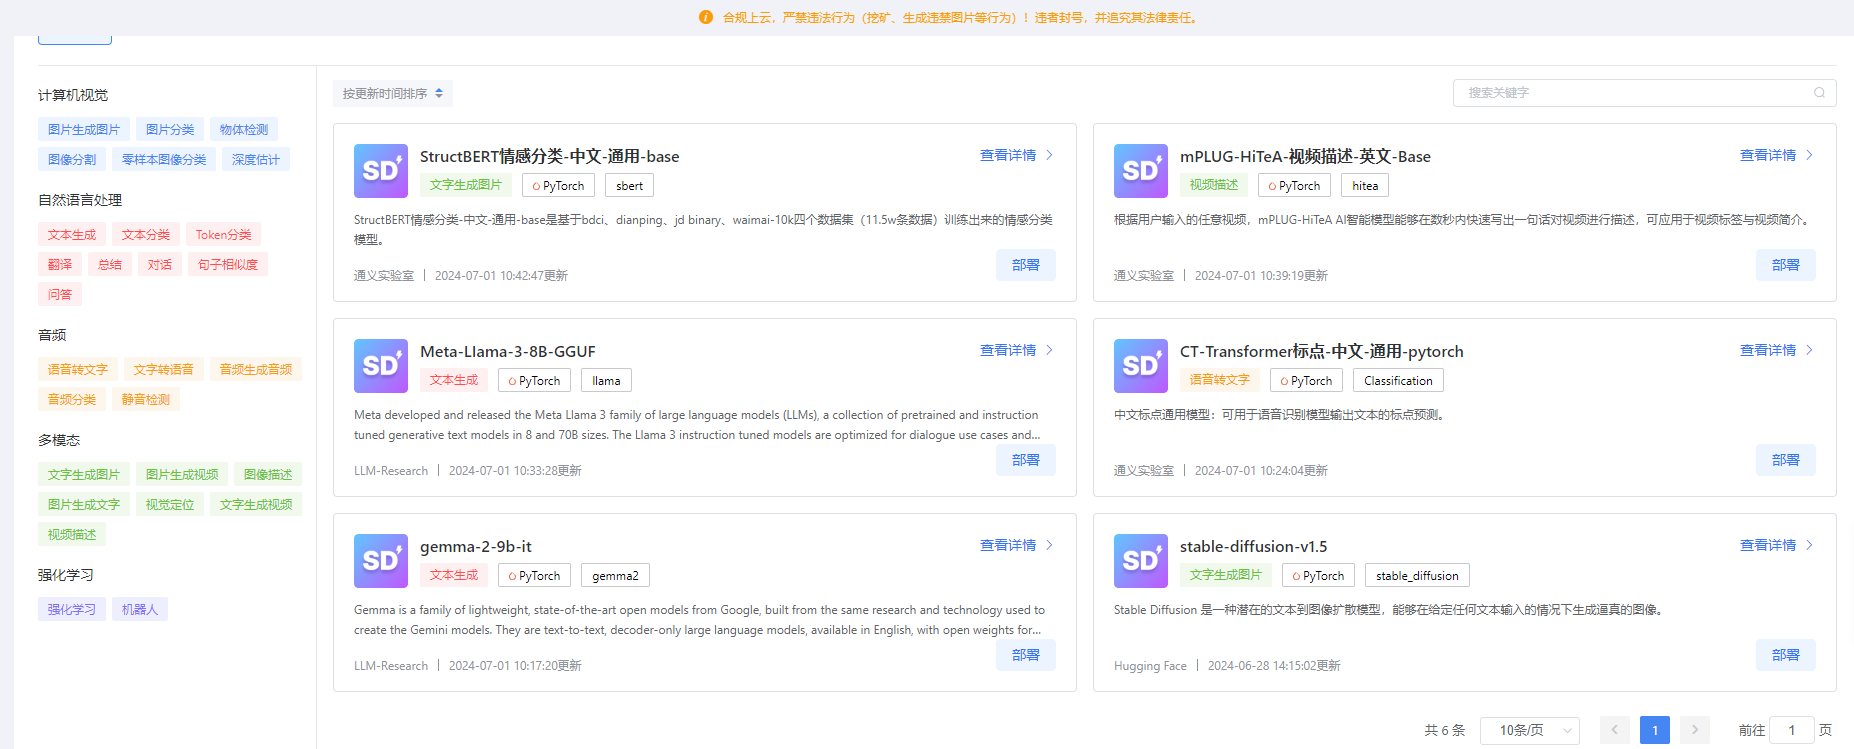Filter by 物体检测 tag

pos(244,129)
